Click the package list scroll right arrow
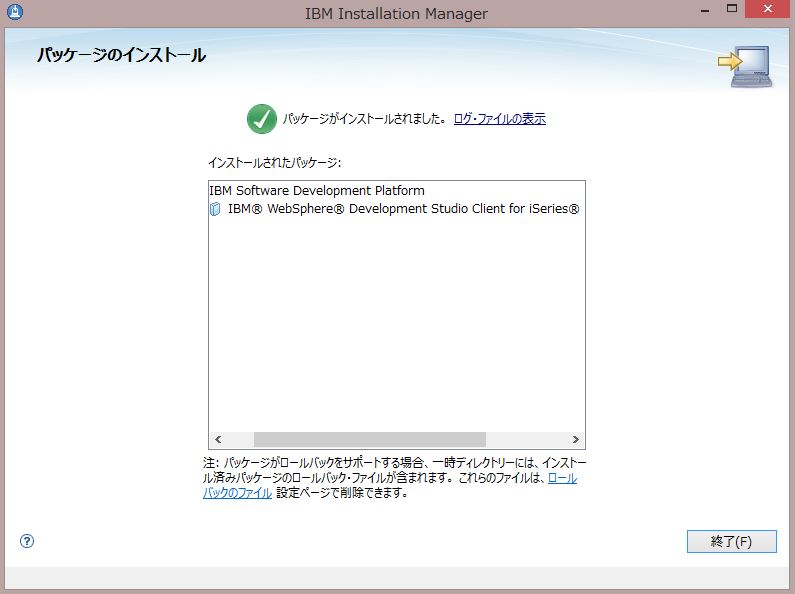The height and width of the screenshot is (594, 795). click(x=575, y=439)
